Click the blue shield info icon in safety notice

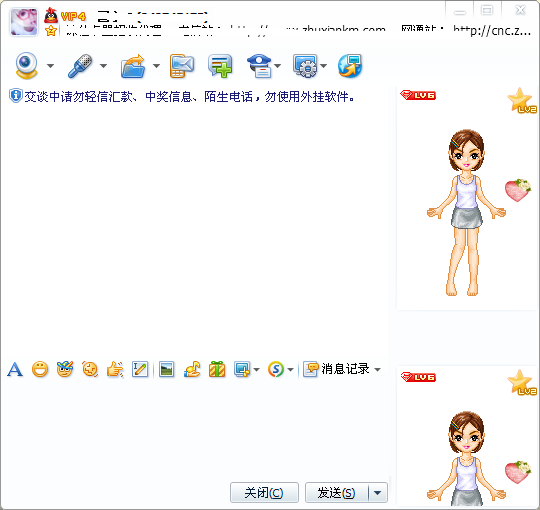(15, 96)
